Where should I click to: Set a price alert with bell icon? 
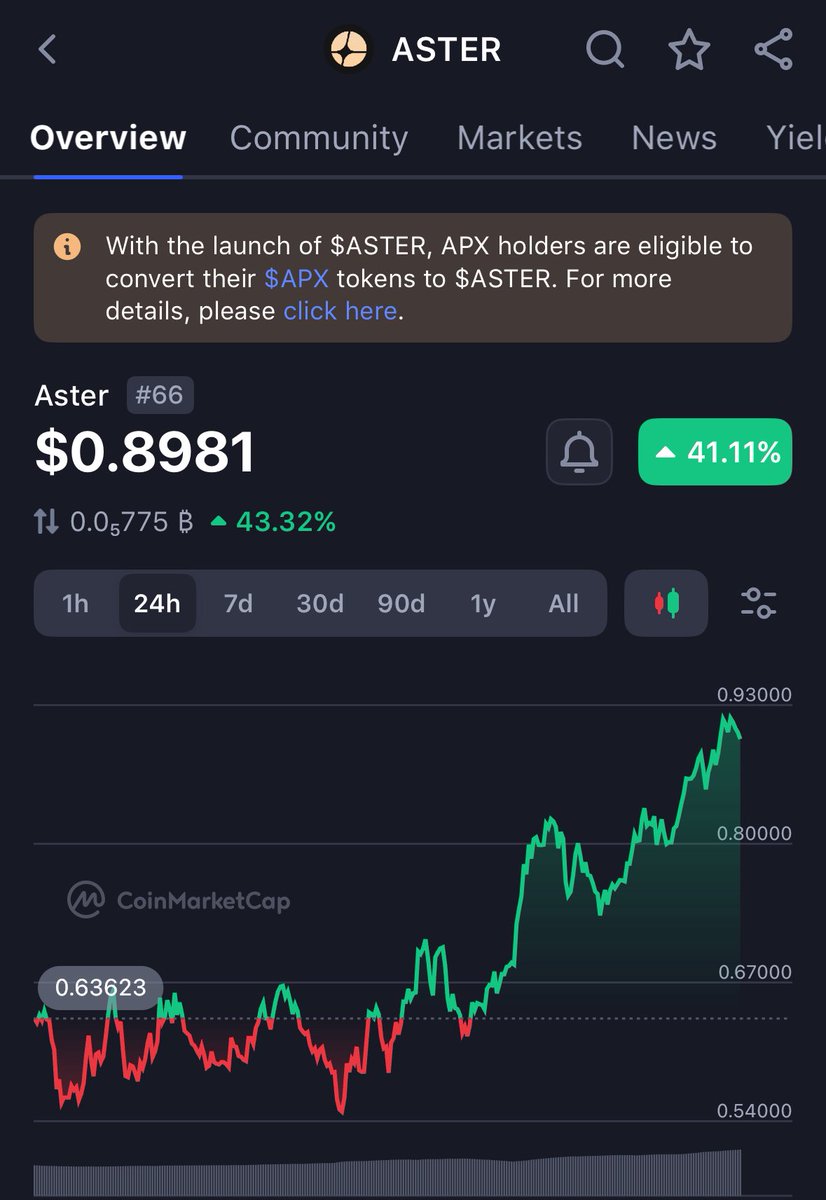(579, 452)
